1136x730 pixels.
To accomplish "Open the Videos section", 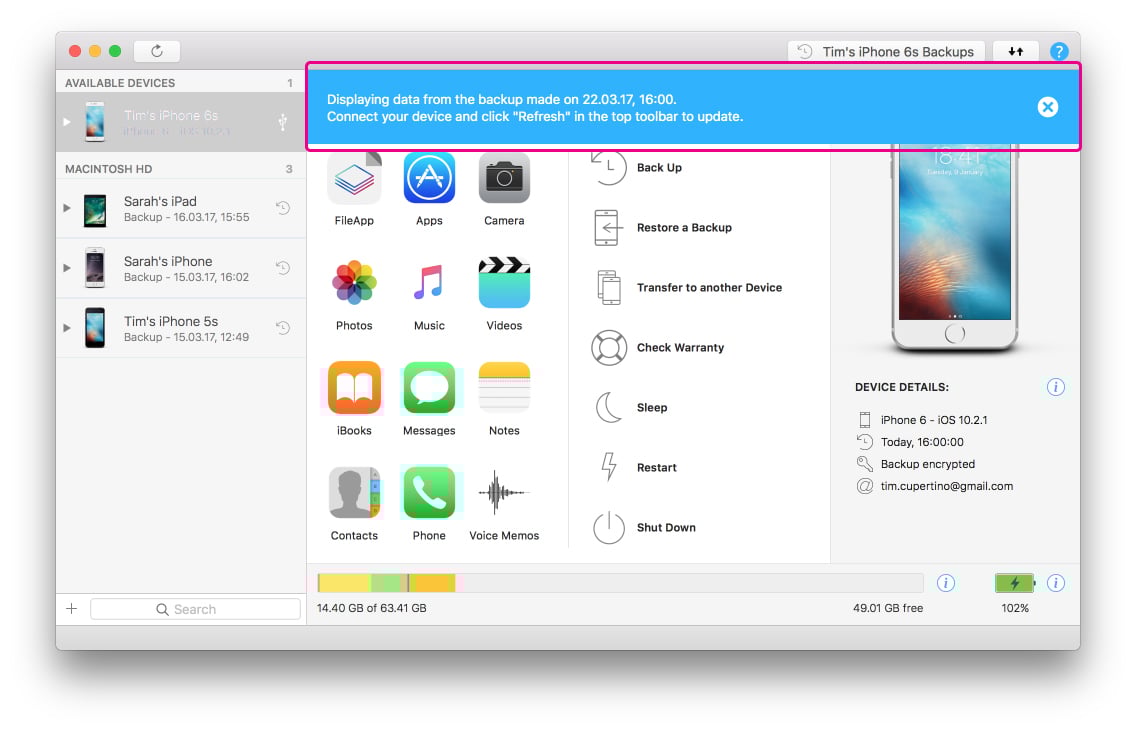I will point(504,283).
